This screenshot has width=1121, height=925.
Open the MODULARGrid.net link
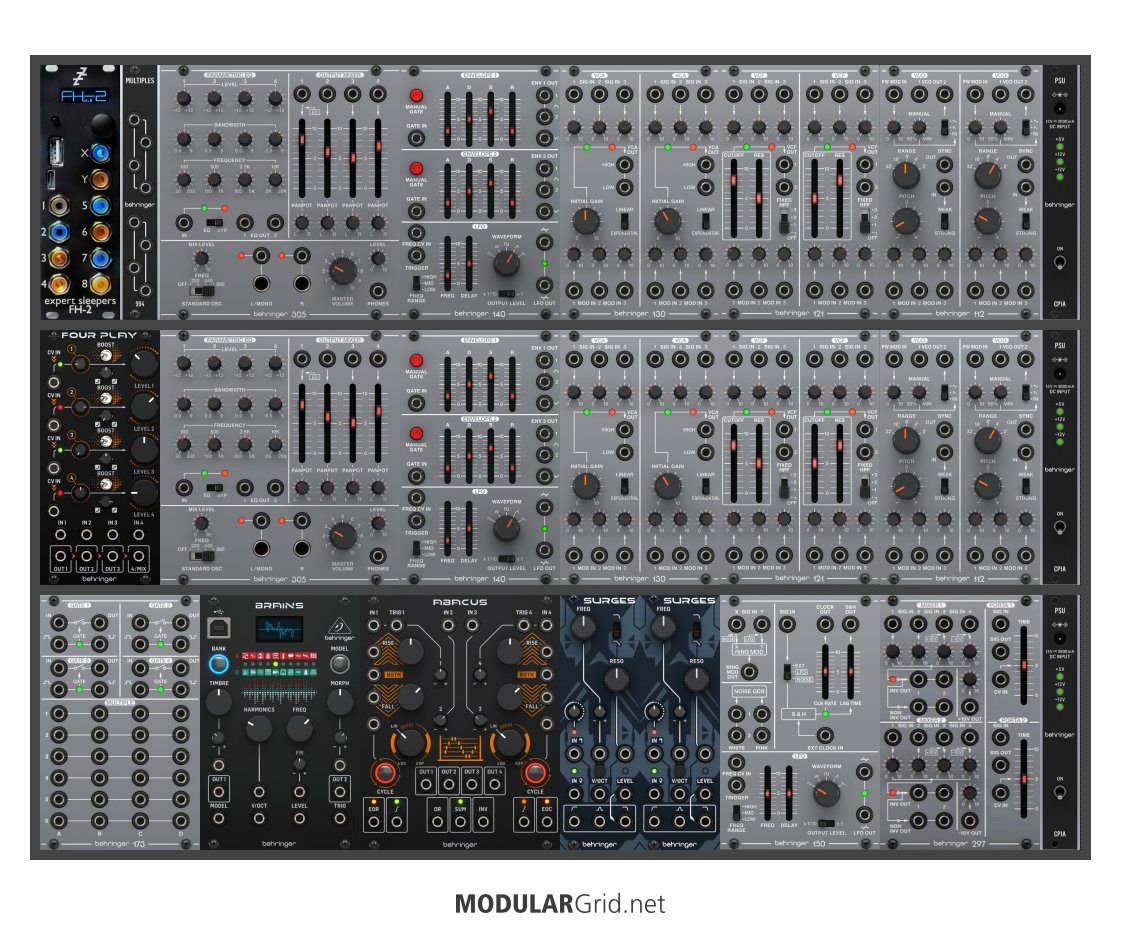point(559,904)
